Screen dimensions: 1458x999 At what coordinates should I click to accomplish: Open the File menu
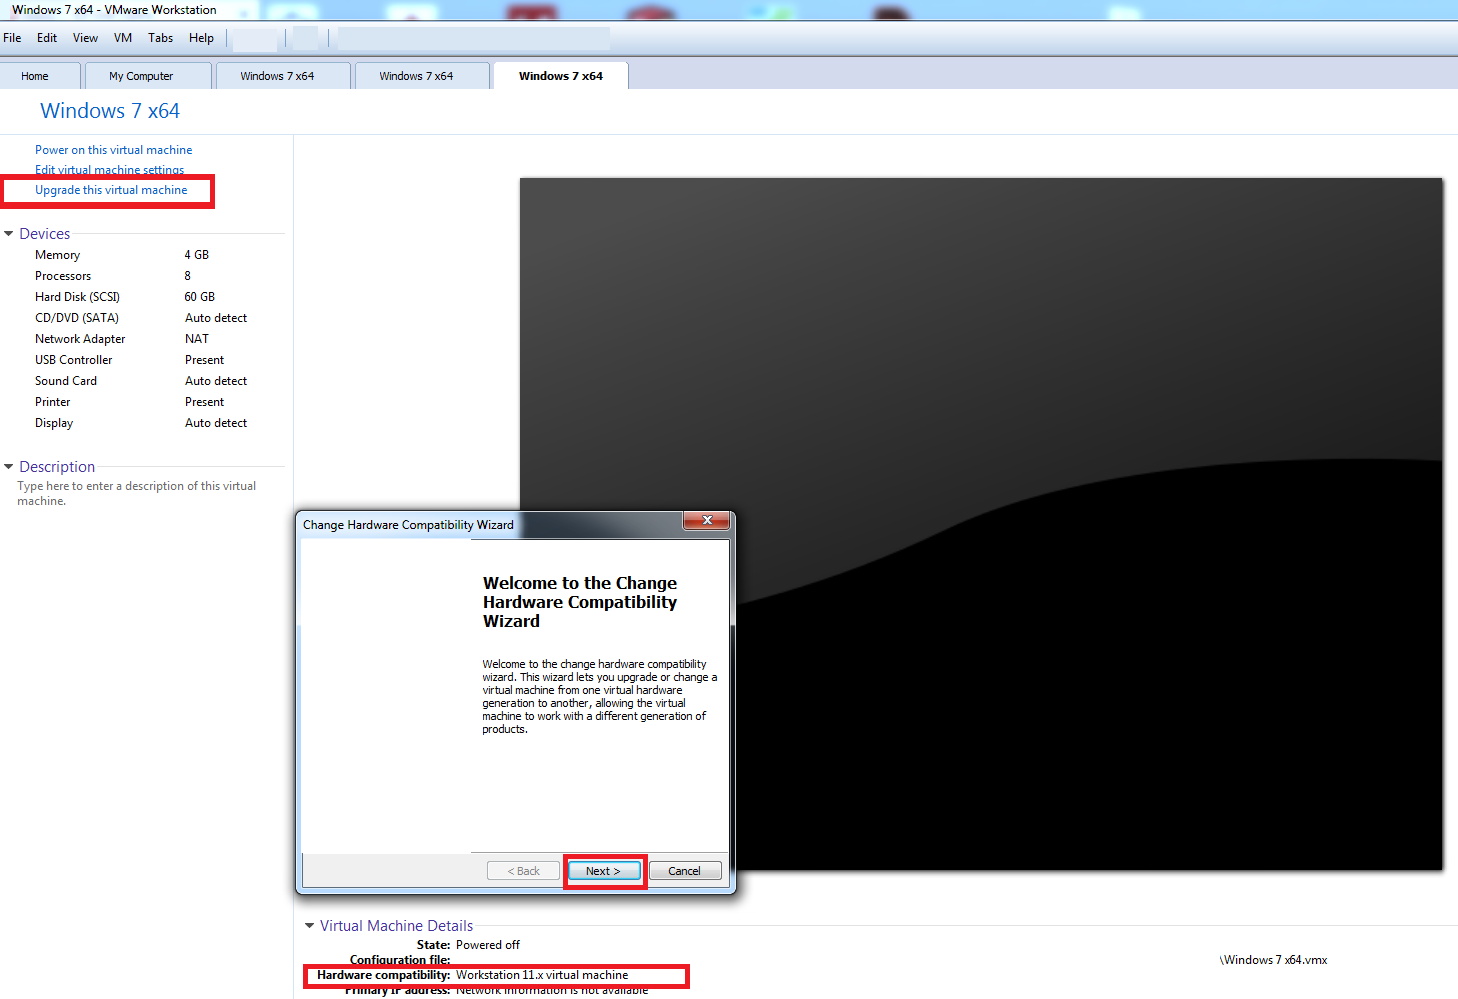click(x=12, y=38)
